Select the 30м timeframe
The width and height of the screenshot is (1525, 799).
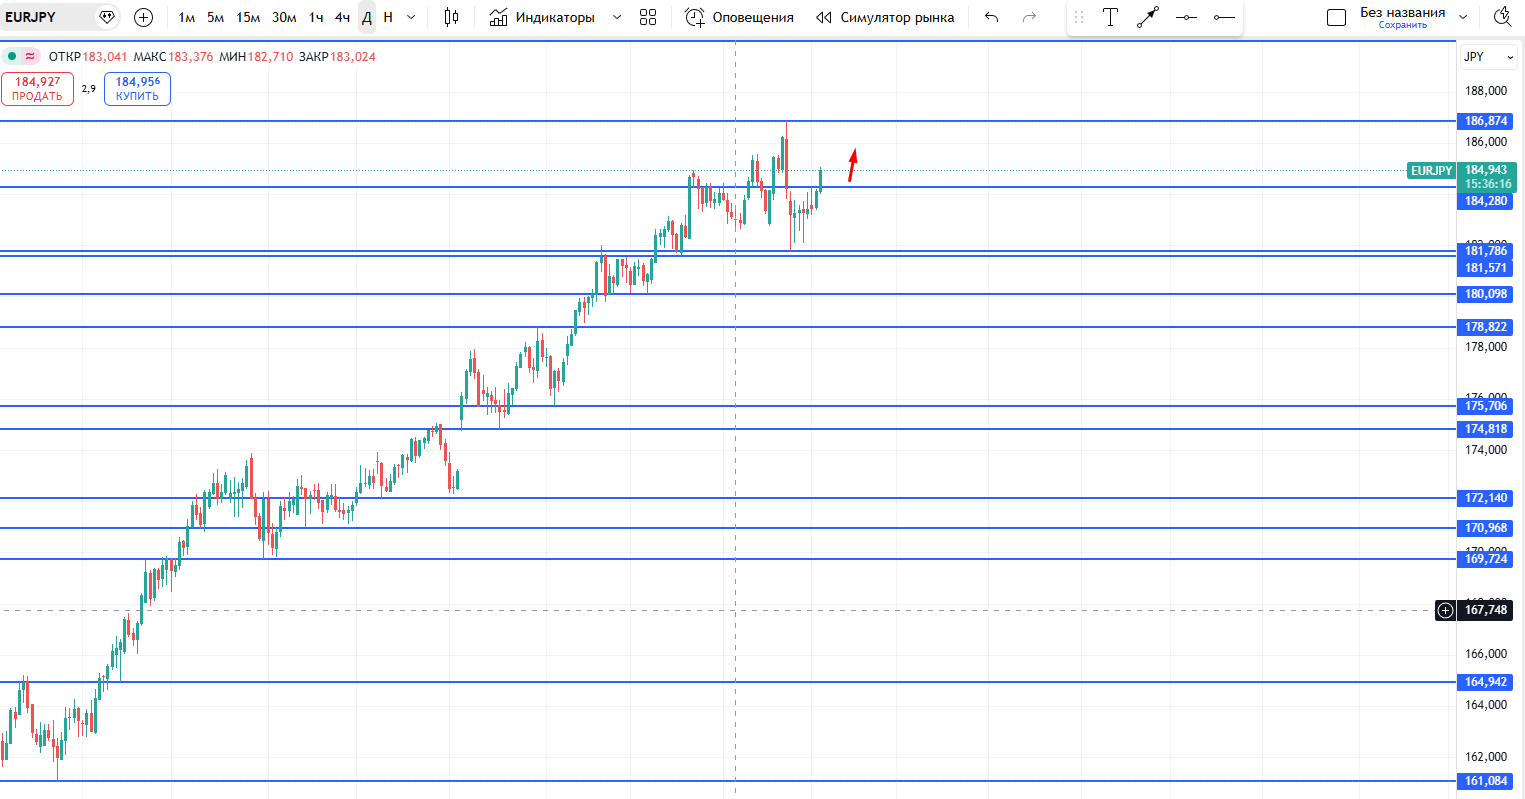[x=284, y=17]
